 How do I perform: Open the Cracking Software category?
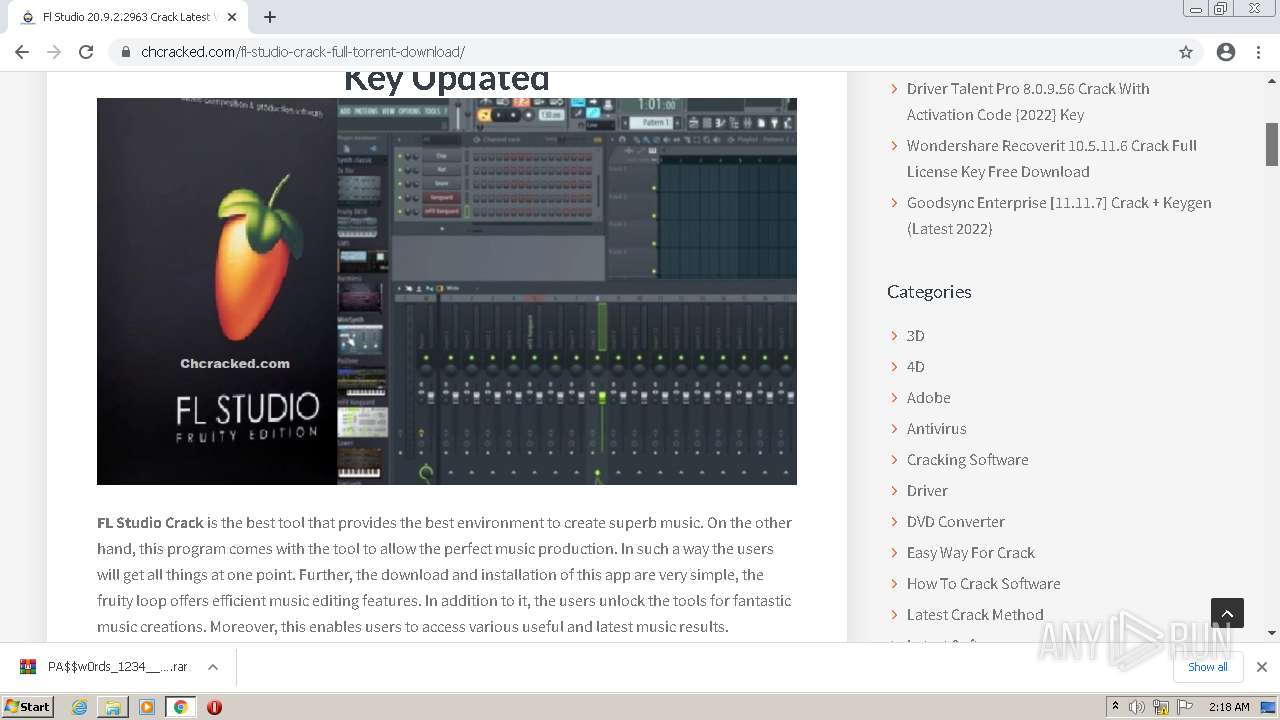[967, 460]
